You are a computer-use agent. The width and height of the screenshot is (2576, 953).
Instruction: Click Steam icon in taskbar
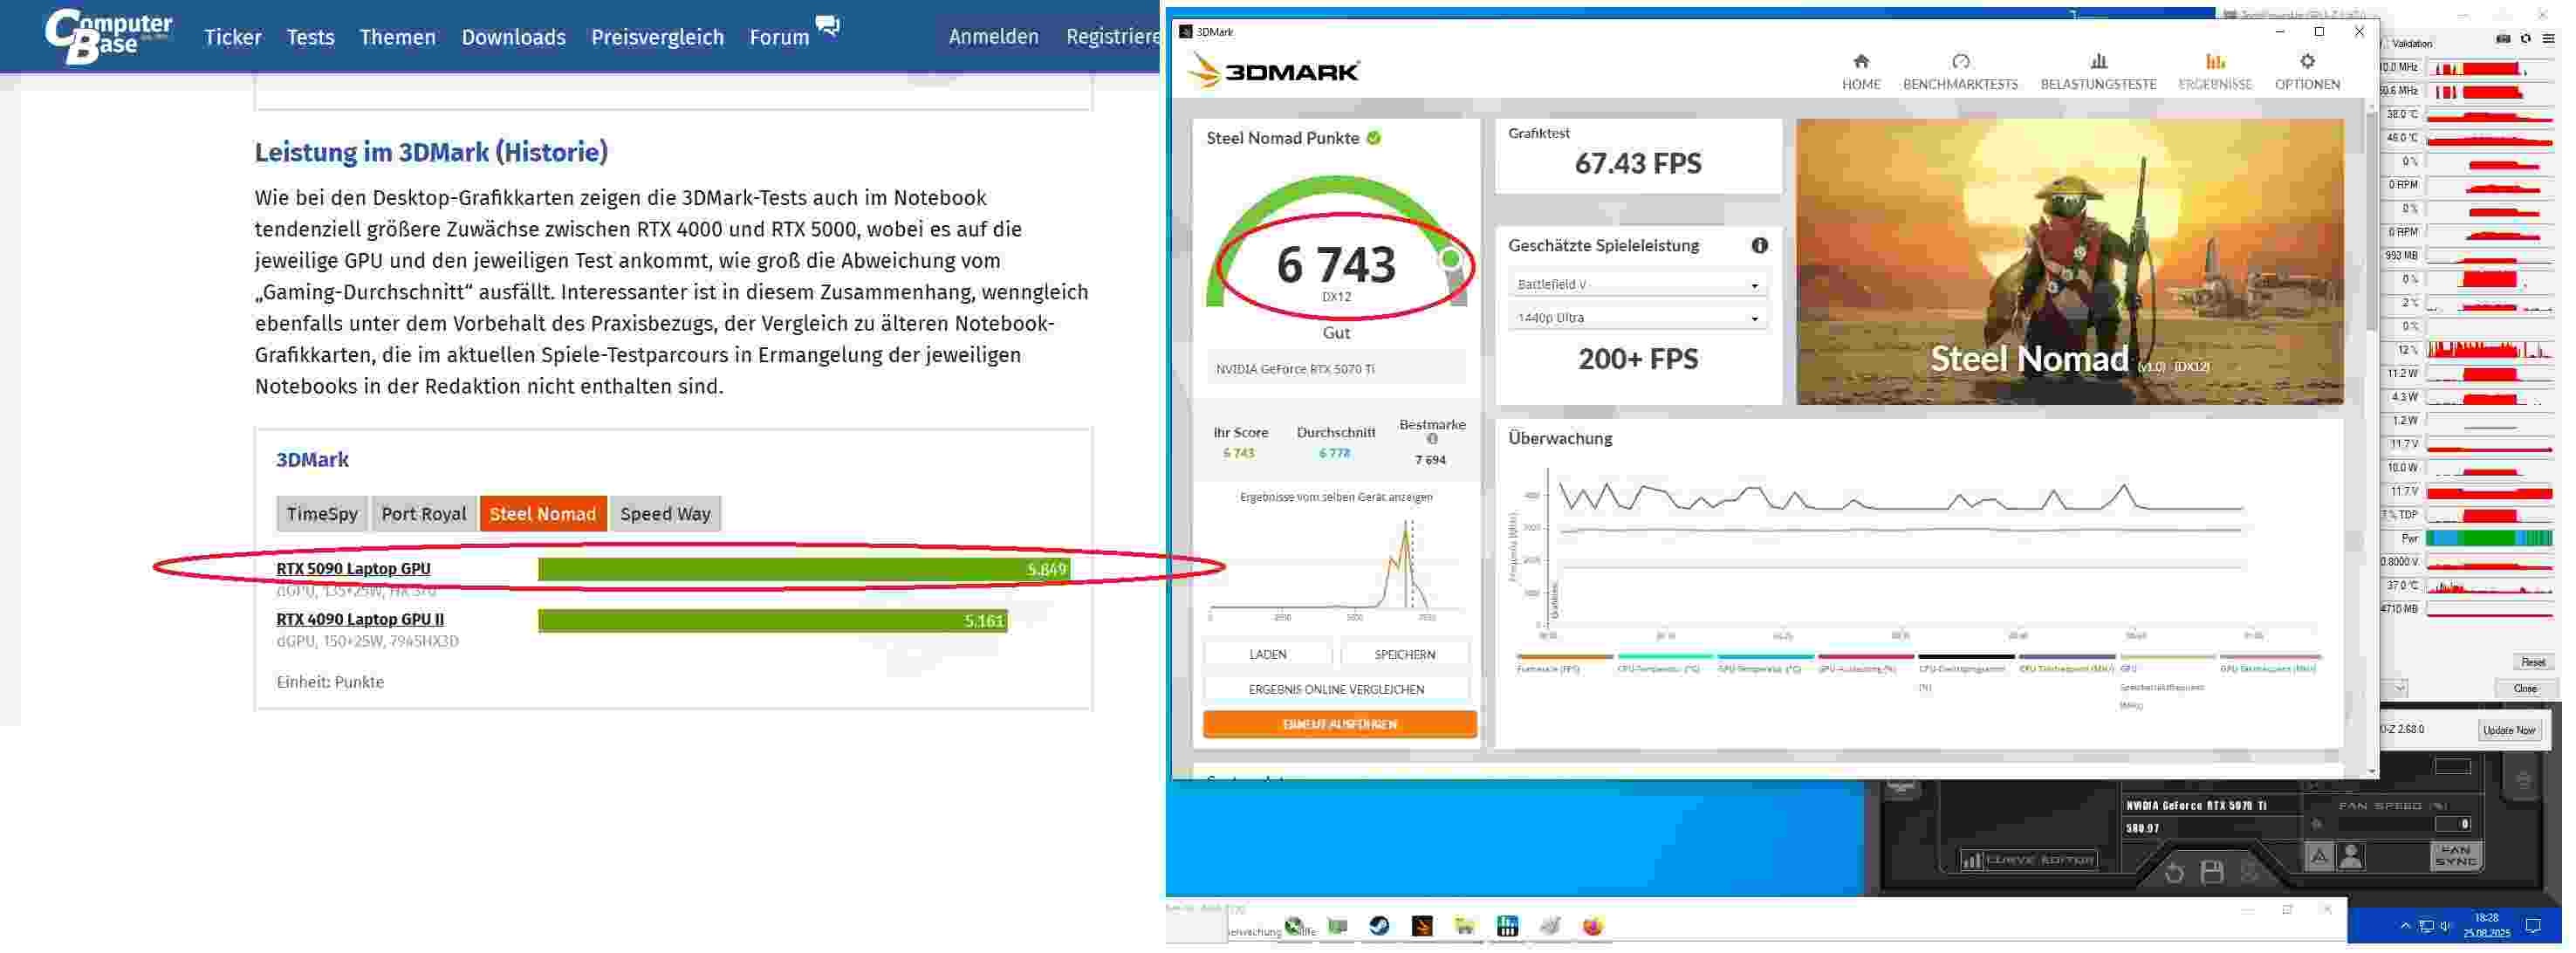1378,925
